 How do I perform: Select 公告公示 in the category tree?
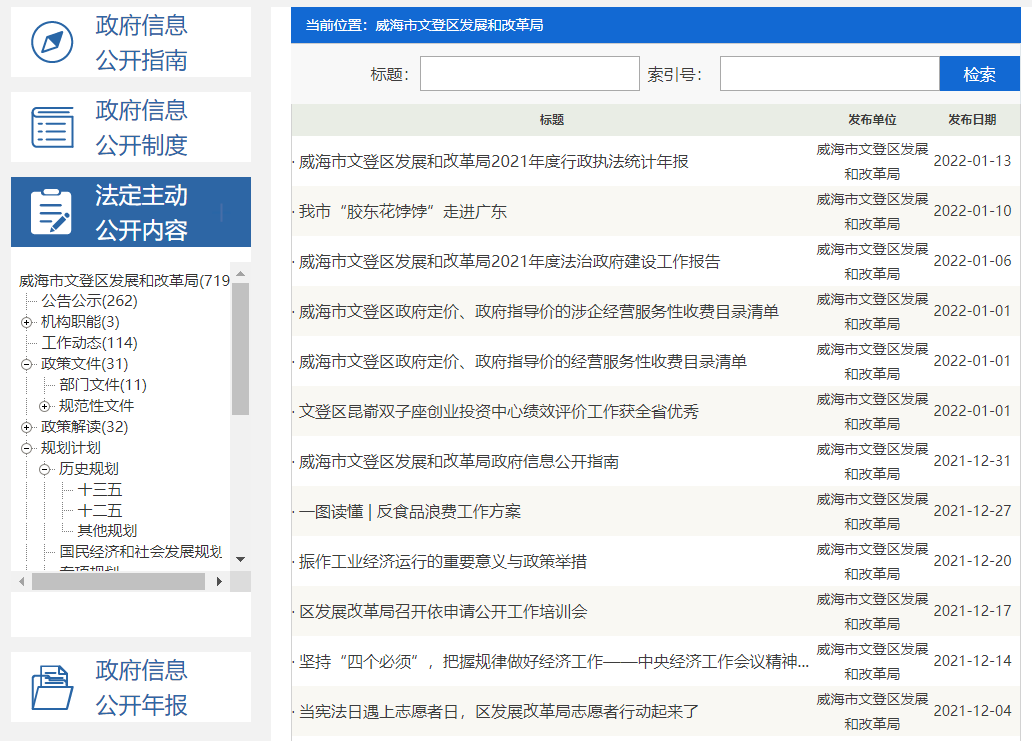pyautogui.click(x=89, y=301)
